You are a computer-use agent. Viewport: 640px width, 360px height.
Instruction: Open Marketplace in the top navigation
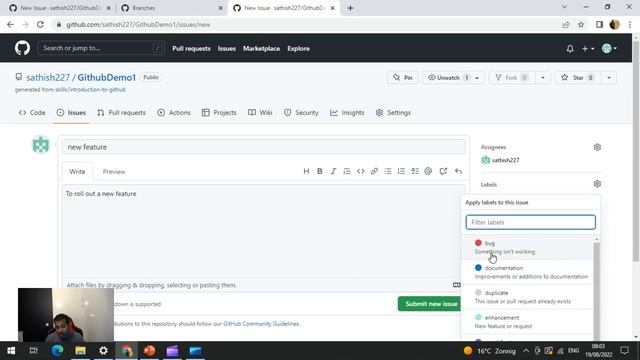point(262,49)
